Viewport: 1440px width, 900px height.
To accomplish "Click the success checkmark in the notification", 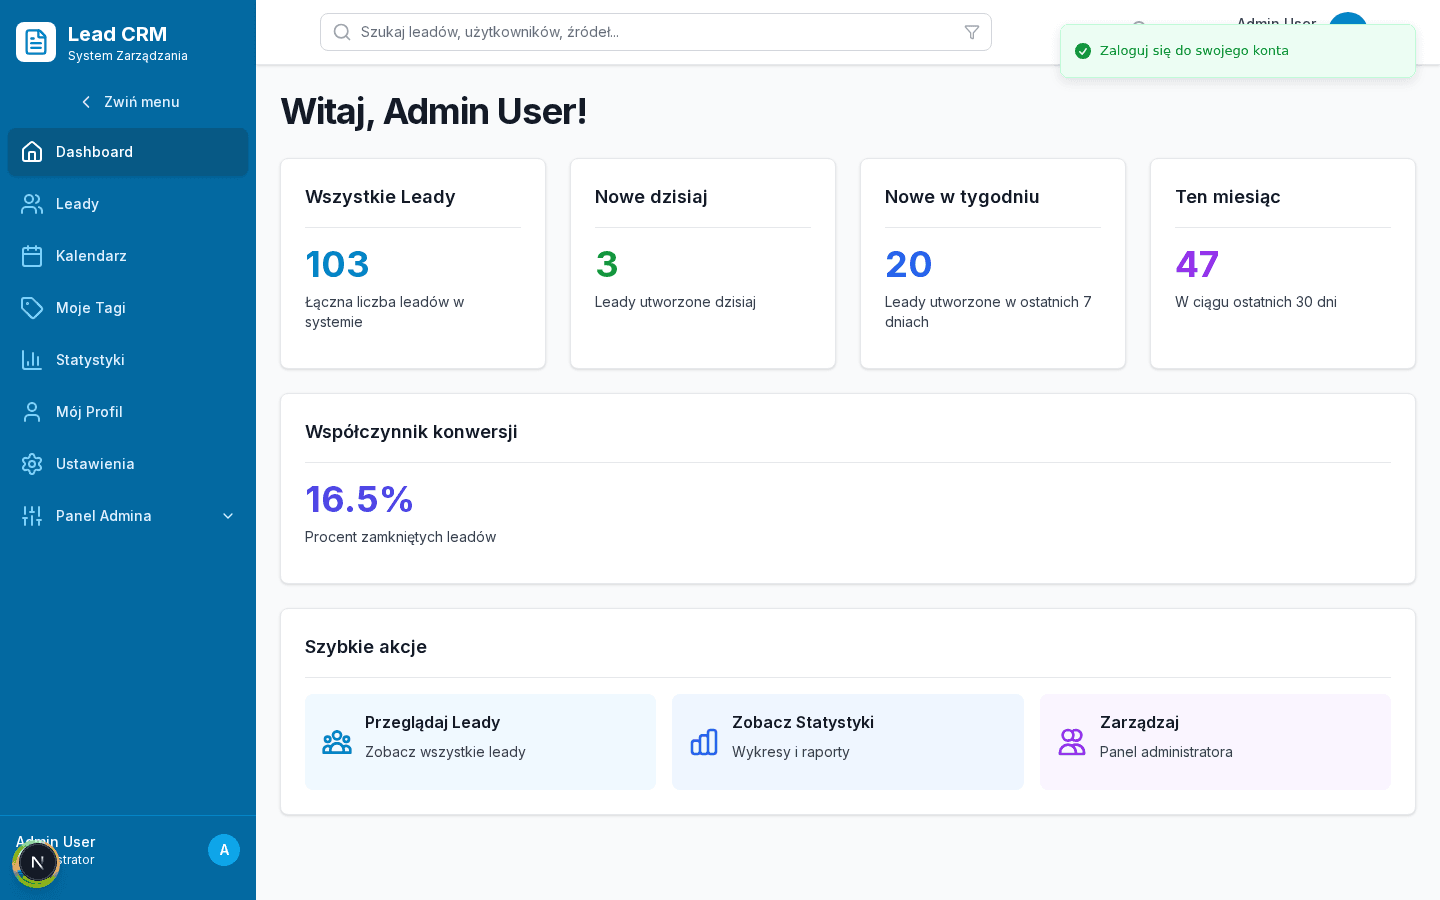I will tap(1082, 51).
